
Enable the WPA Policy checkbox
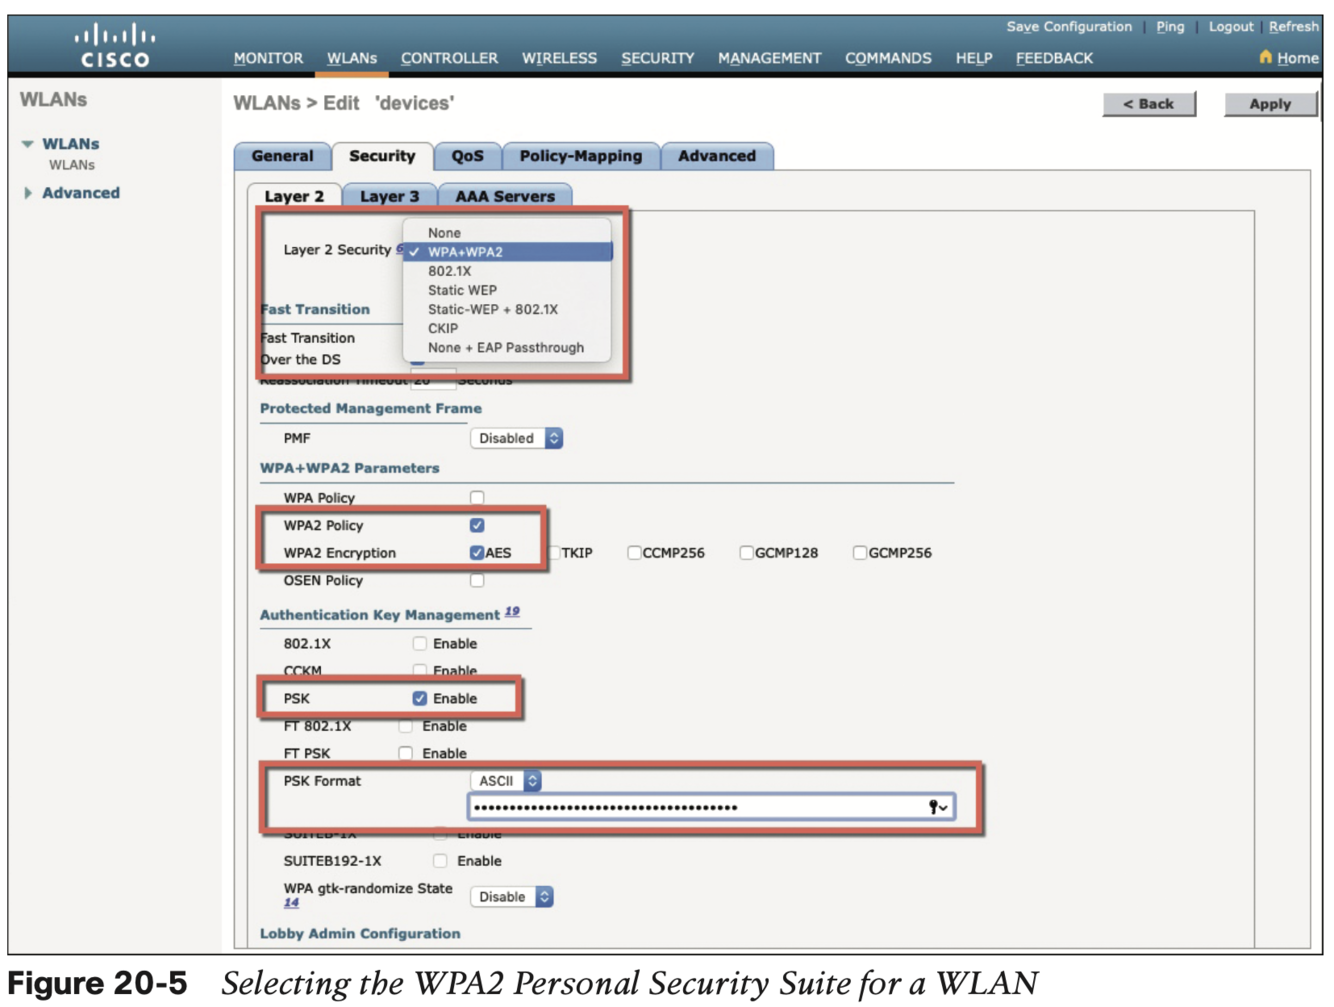click(x=477, y=497)
